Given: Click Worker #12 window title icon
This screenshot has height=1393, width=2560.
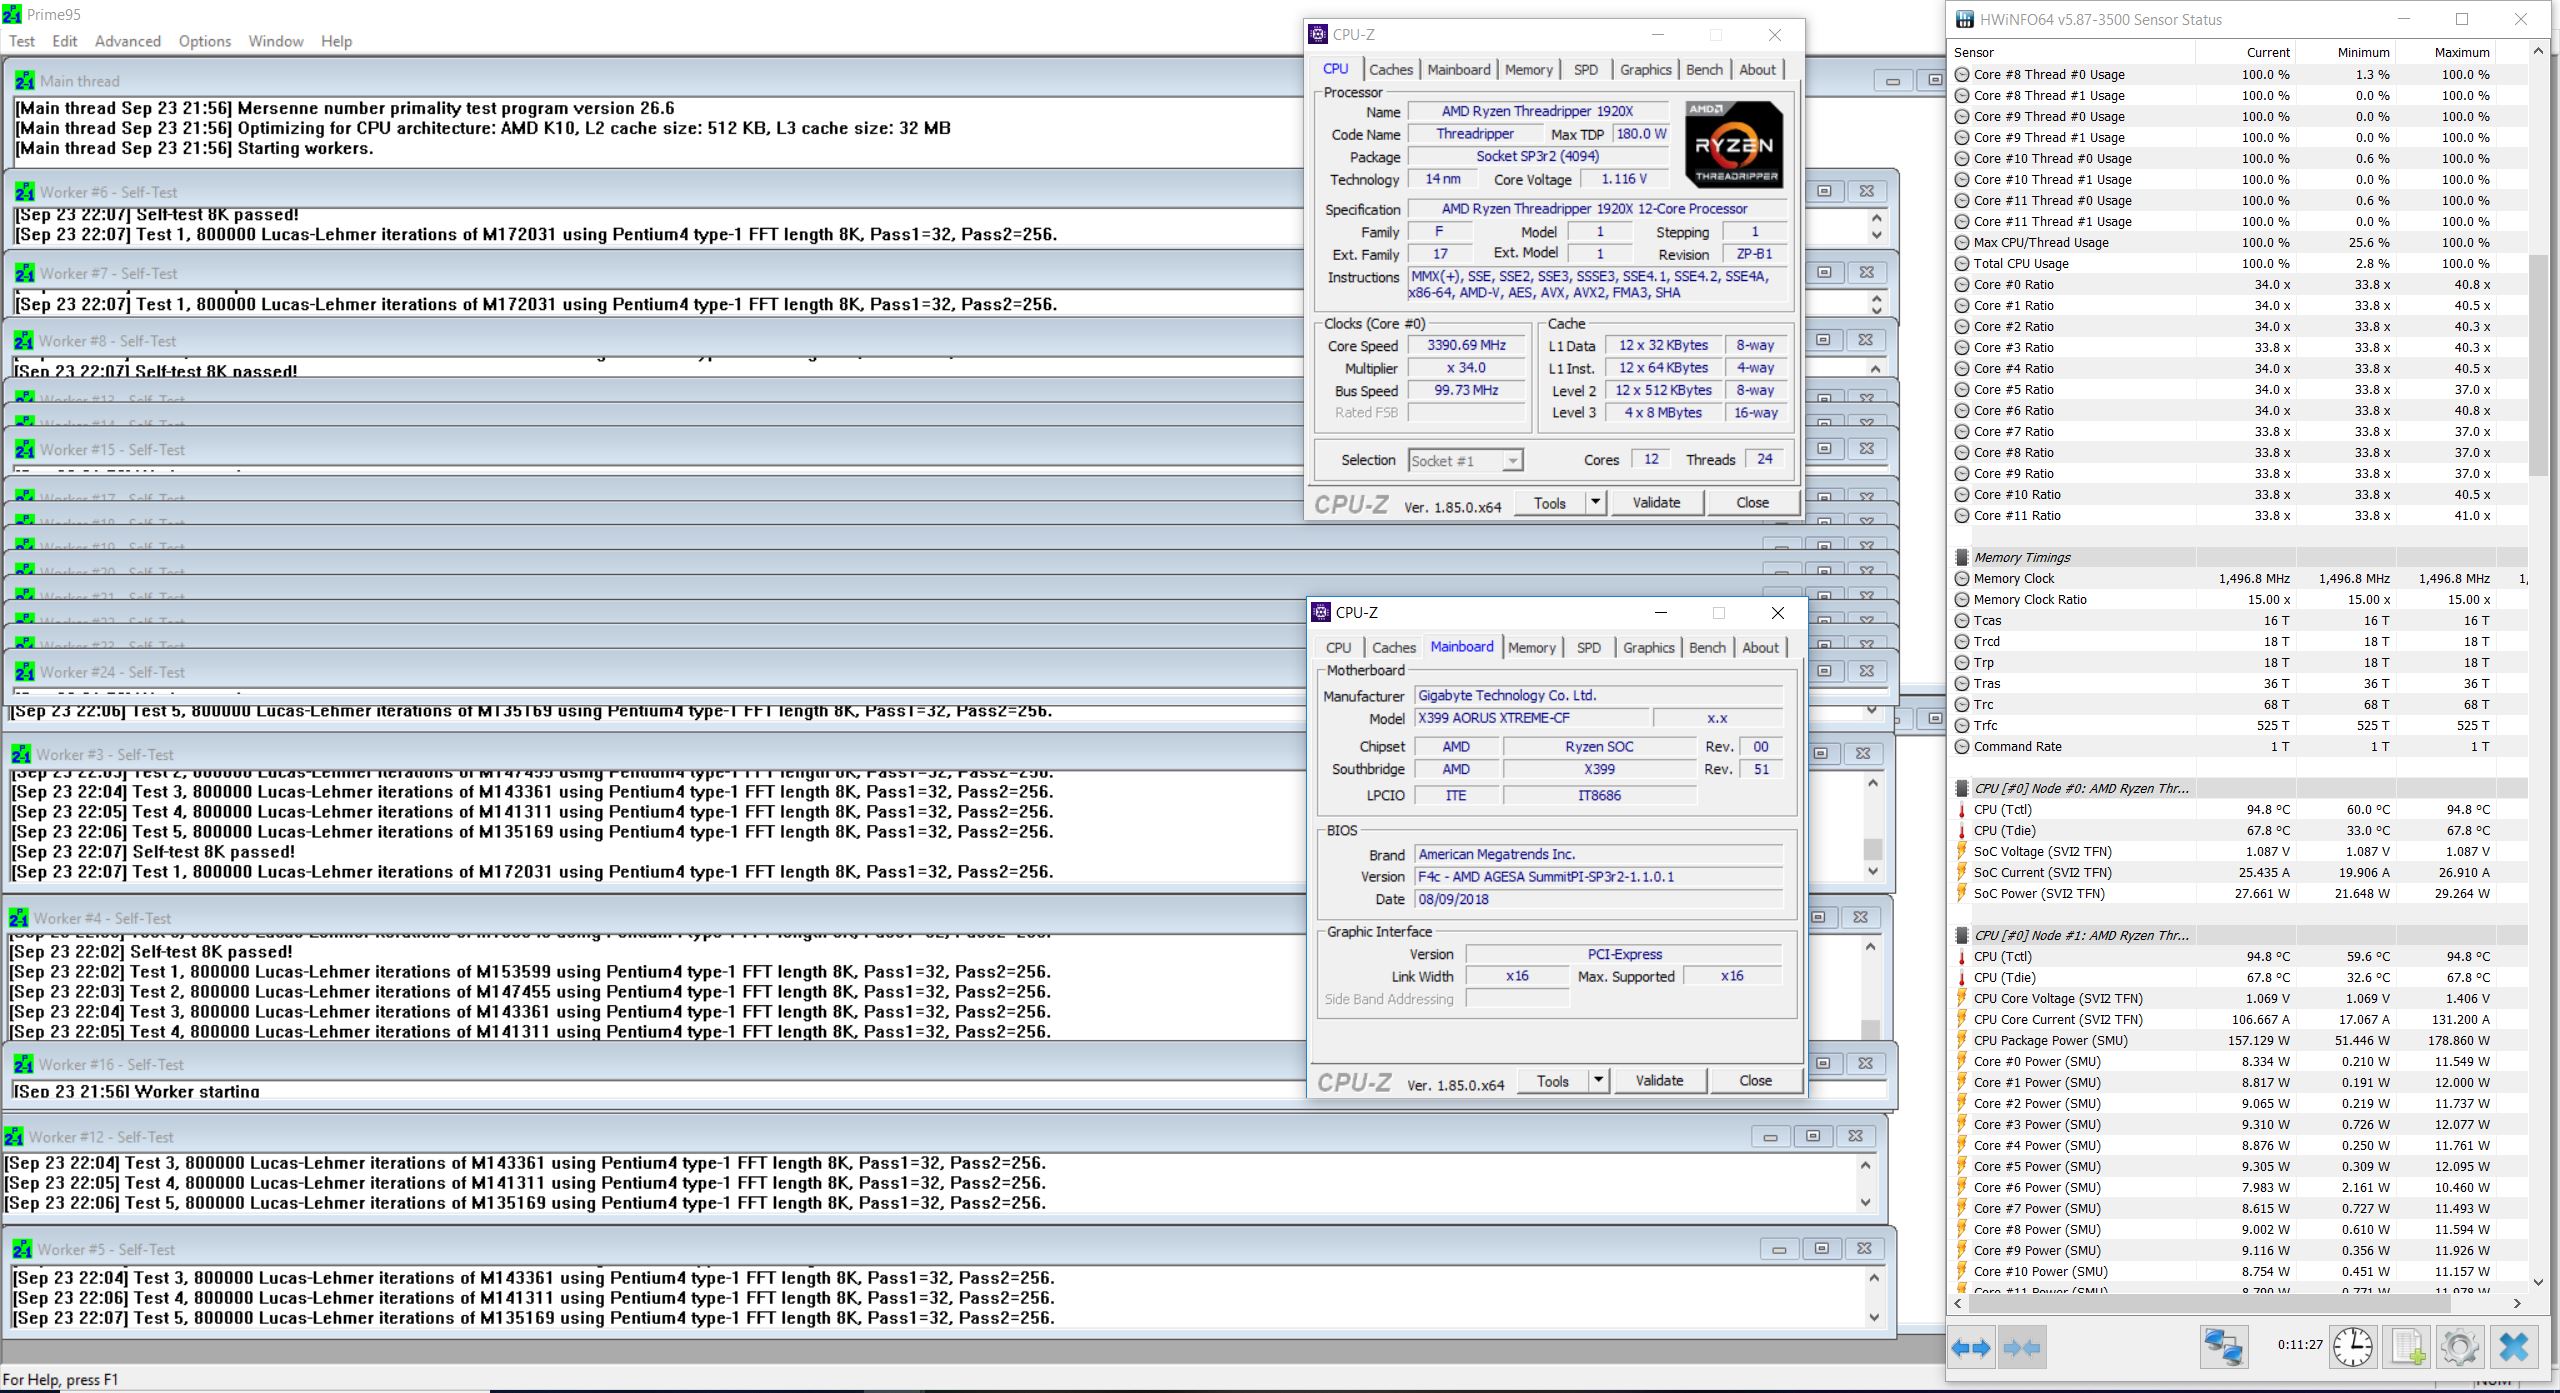Looking at the screenshot, I should pyautogui.click(x=14, y=1137).
